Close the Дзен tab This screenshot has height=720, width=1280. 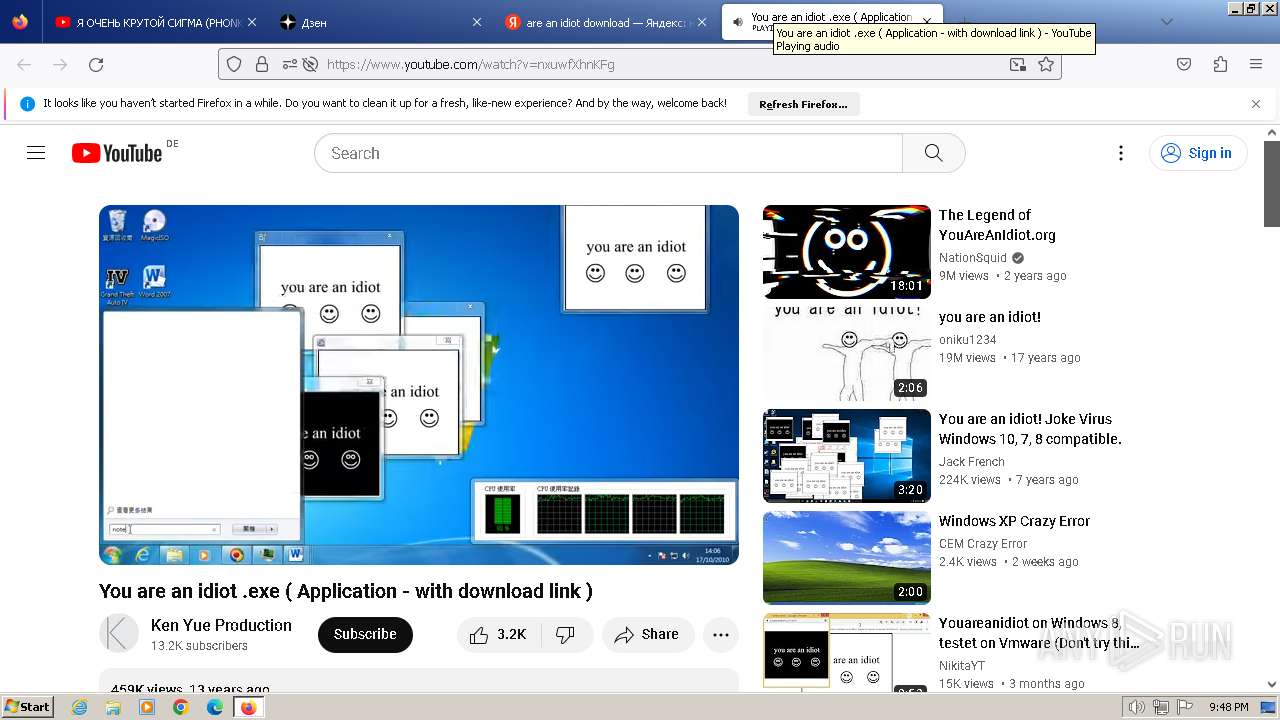(x=477, y=22)
